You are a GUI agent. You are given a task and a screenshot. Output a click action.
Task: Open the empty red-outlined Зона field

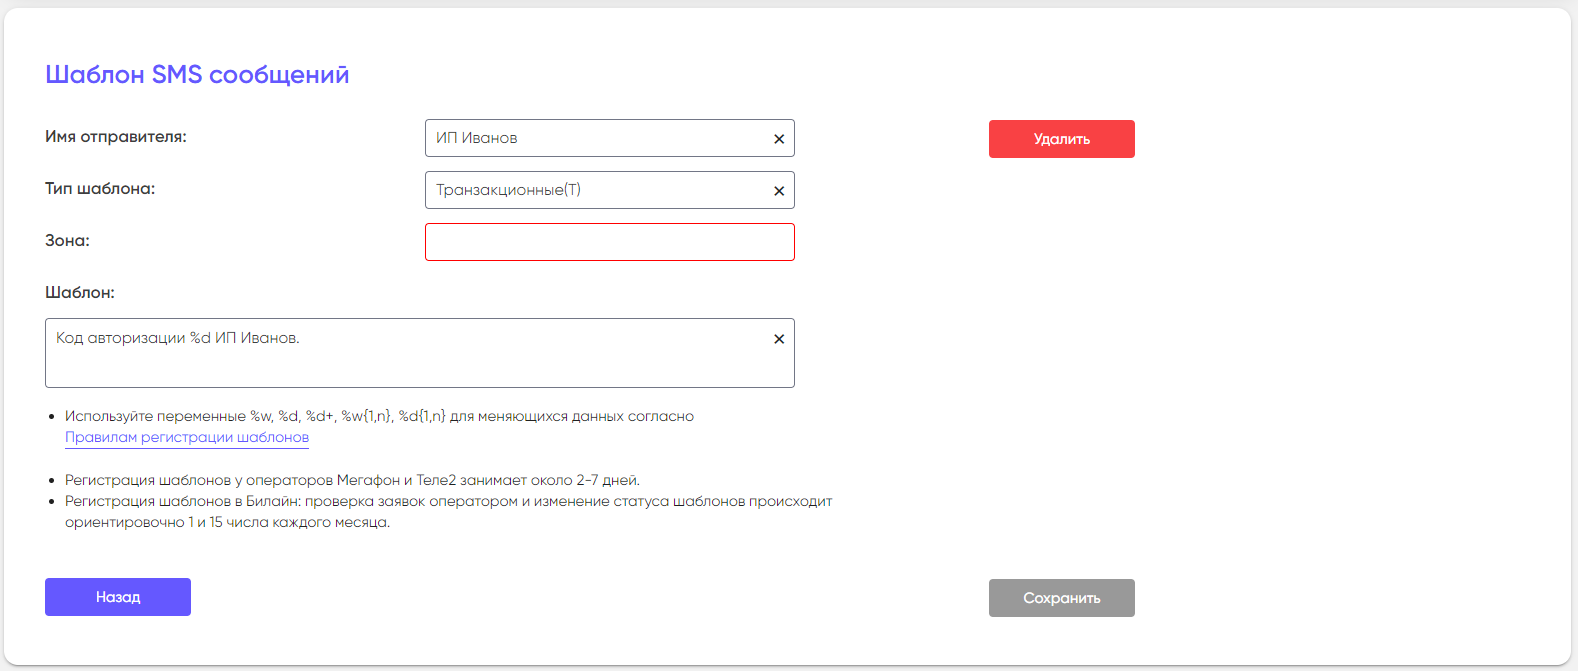pos(609,242)
